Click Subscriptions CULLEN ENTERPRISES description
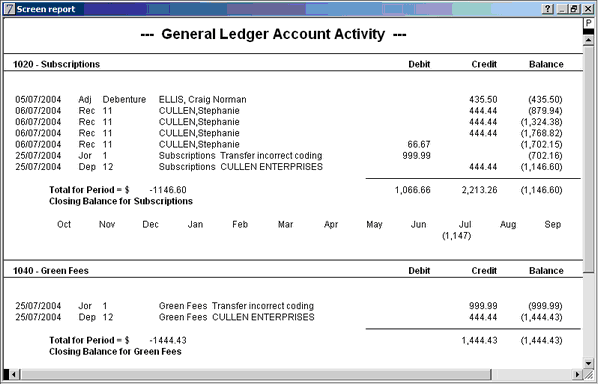This screenshot has width=598, height=384. (x=241, y=167)
